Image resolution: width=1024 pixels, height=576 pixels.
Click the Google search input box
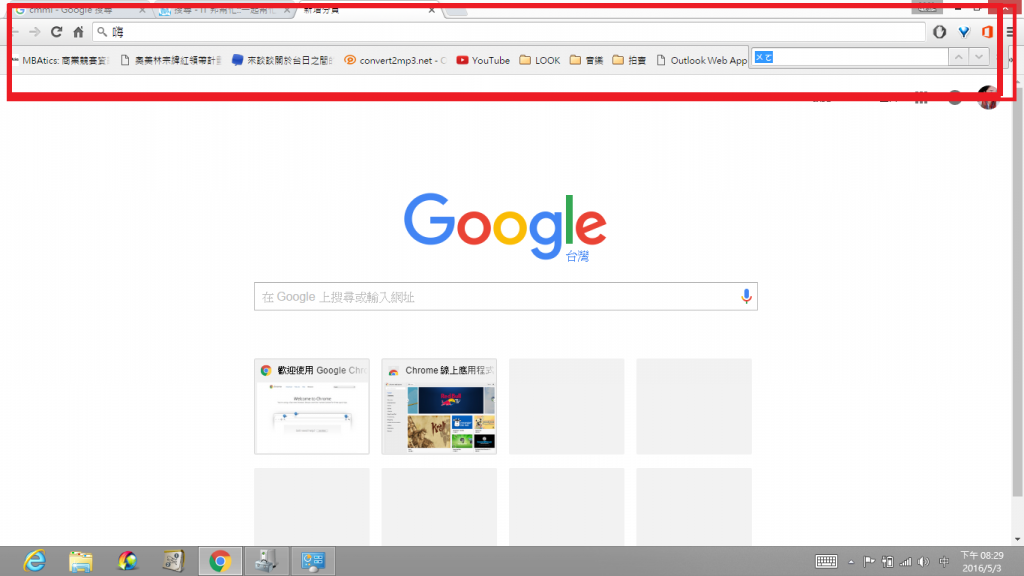505,296
